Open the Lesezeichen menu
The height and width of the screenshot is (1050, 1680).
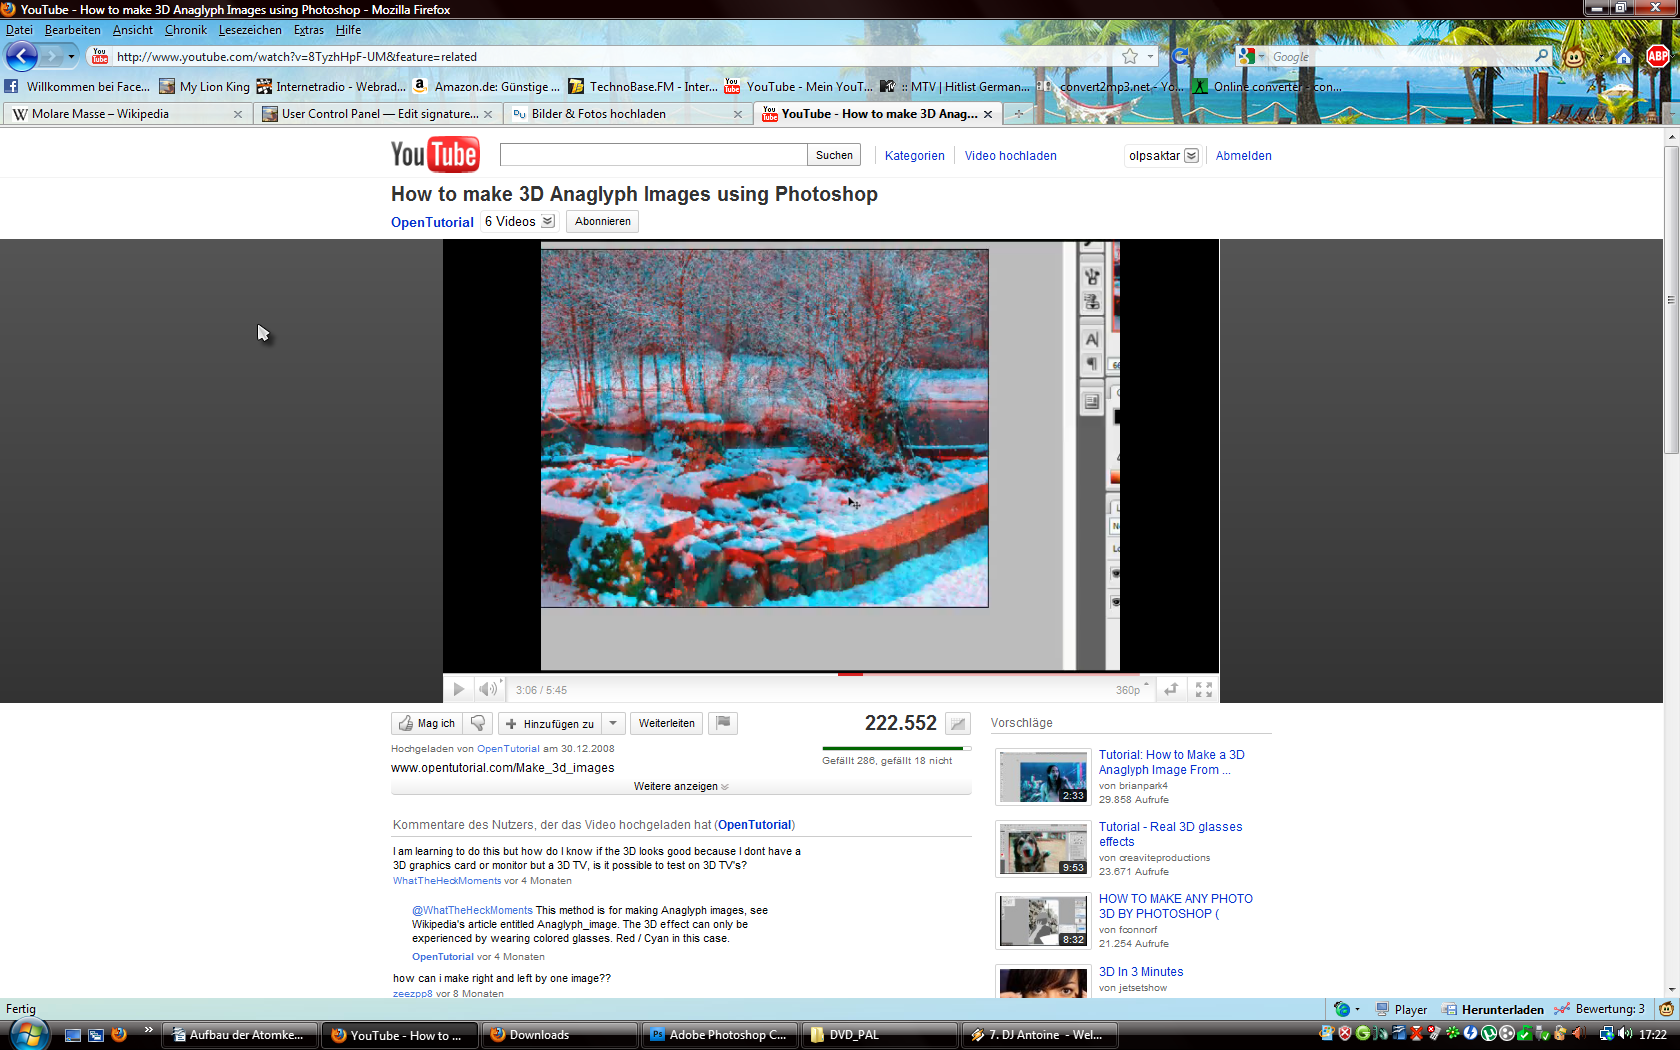(250, 30)
